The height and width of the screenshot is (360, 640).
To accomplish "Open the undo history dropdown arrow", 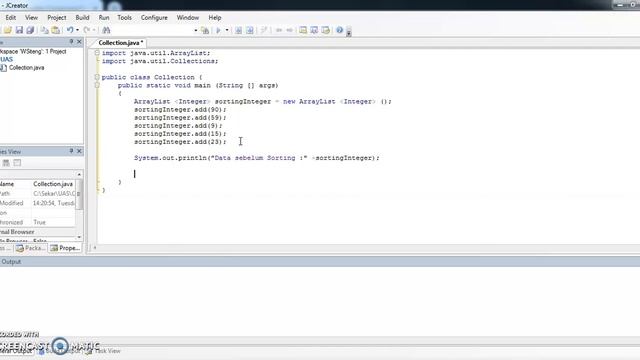I will point(77,30).
